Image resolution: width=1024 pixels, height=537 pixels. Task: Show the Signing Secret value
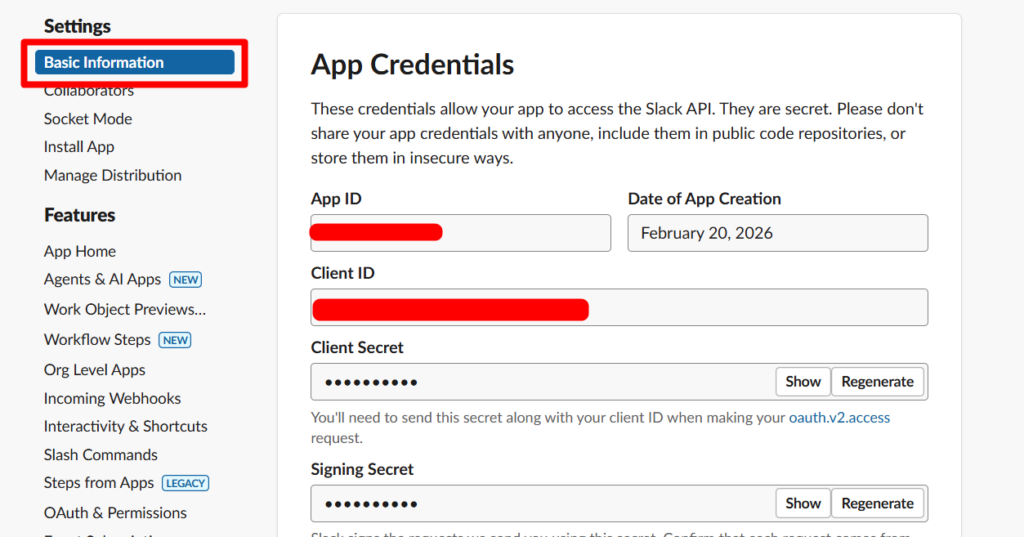(x=803, y=503)
